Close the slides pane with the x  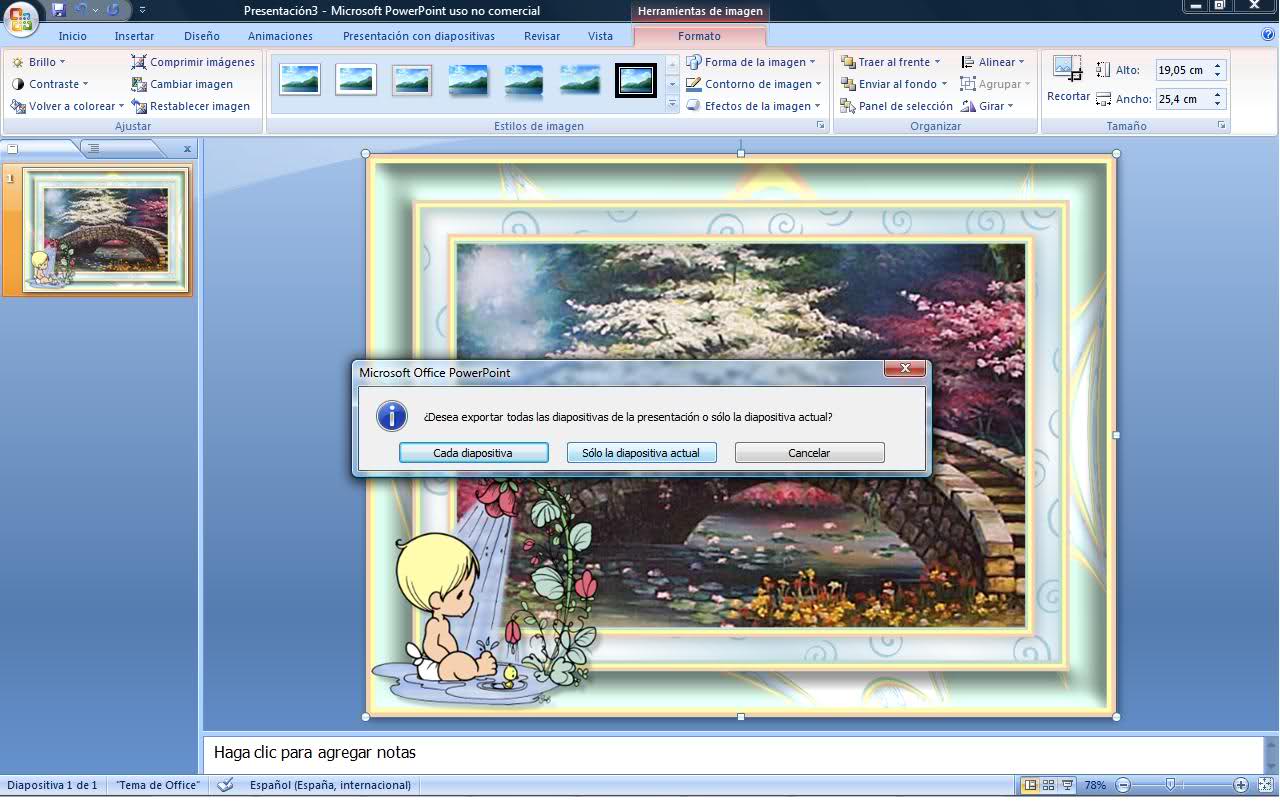click(x=187, y=149)
